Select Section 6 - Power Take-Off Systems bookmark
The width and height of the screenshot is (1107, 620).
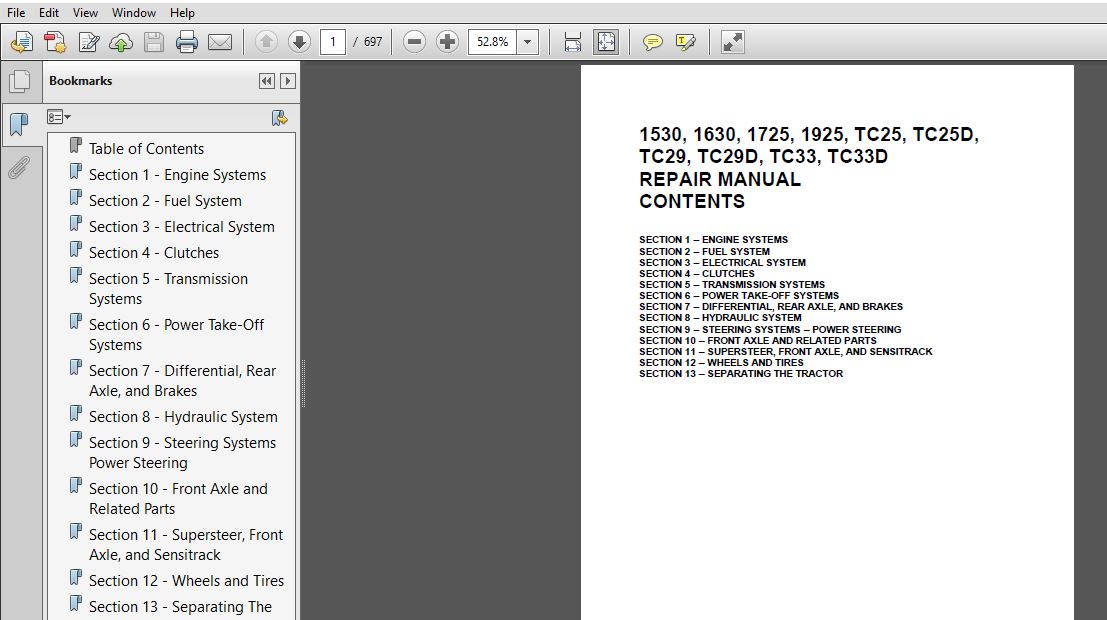pyautogui.click(x=176, y=335)
